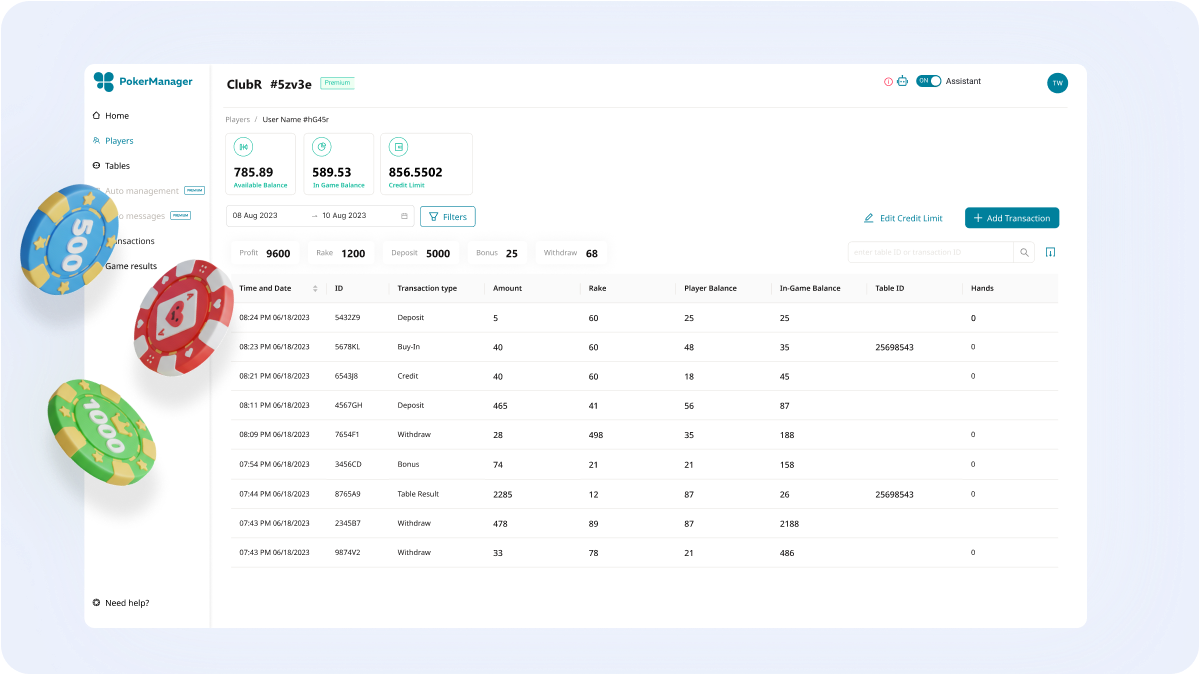Click the Available Balance card icon
Image resolution: width=1200 pixels, height=675 pixels.
[243, 147]
